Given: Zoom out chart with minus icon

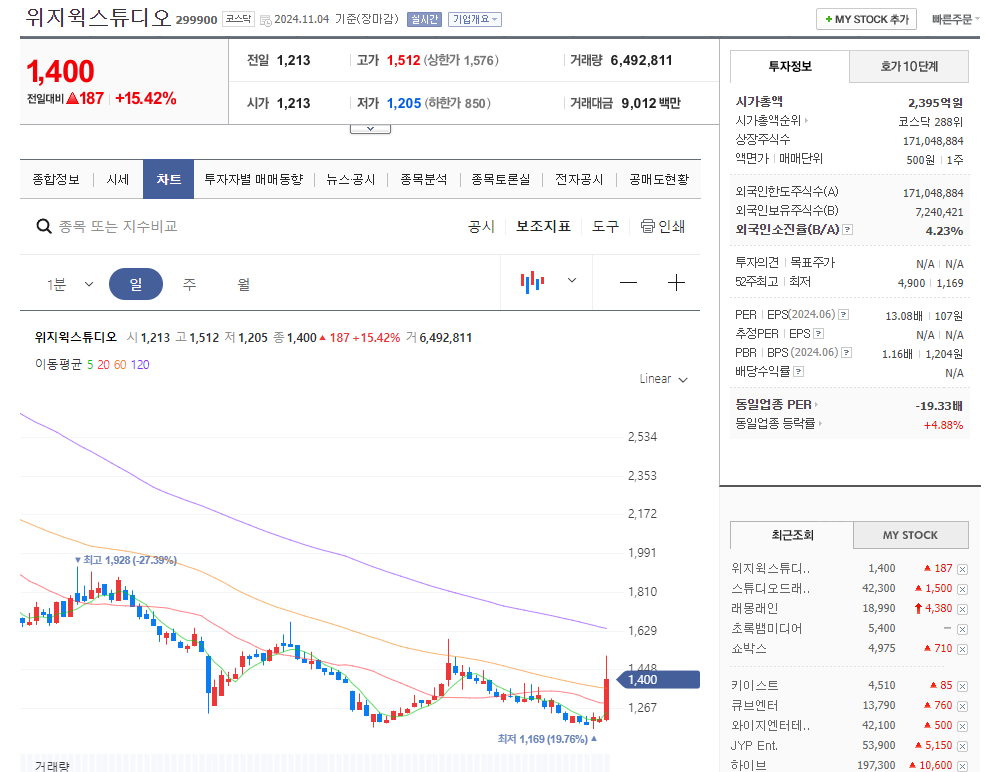Looking at the screenshot, I should (628, 283).
